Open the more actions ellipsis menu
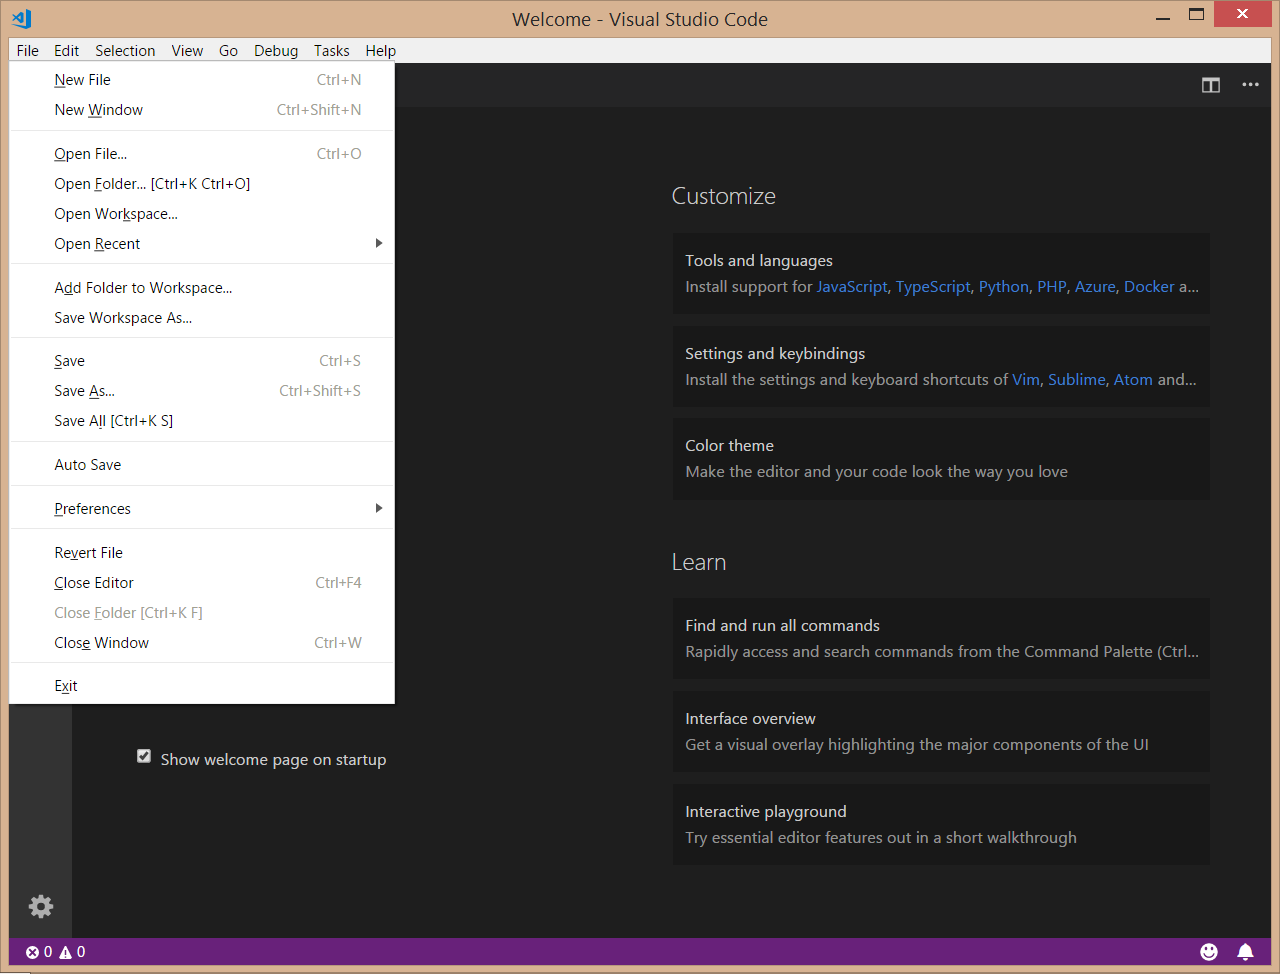1280x974 pixels. point(1250,85)
